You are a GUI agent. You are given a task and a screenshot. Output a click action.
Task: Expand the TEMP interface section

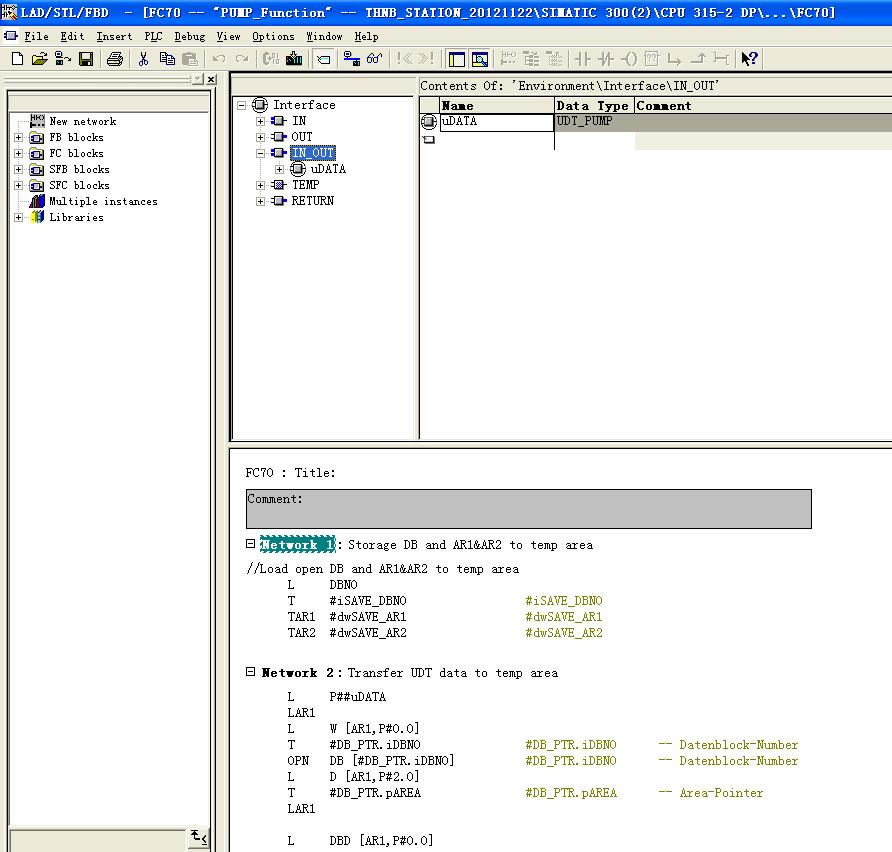click(x=261, y=185)
